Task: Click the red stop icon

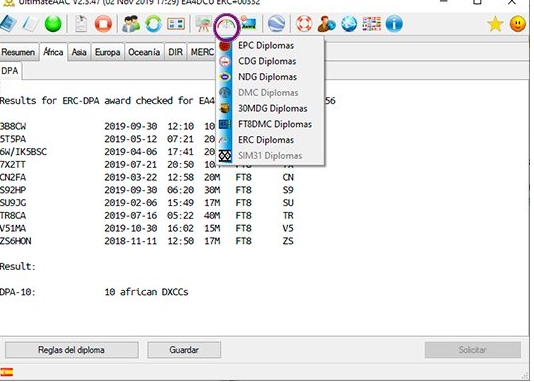Action: point(103,24)
